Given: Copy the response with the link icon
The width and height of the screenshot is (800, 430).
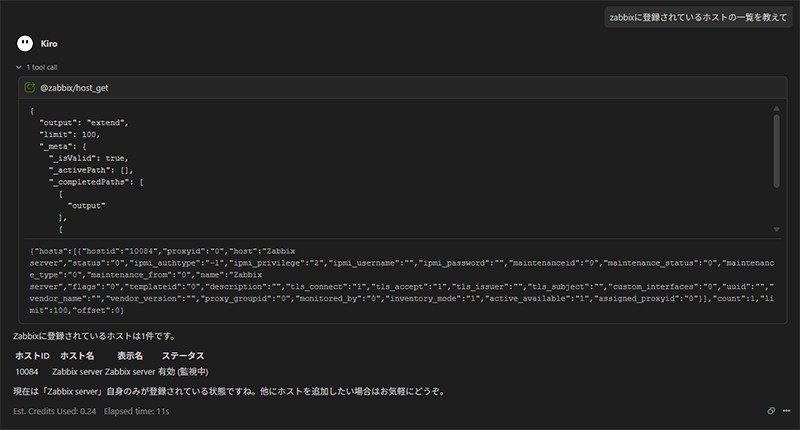Looking at the screenshot, I should [771, 411].
